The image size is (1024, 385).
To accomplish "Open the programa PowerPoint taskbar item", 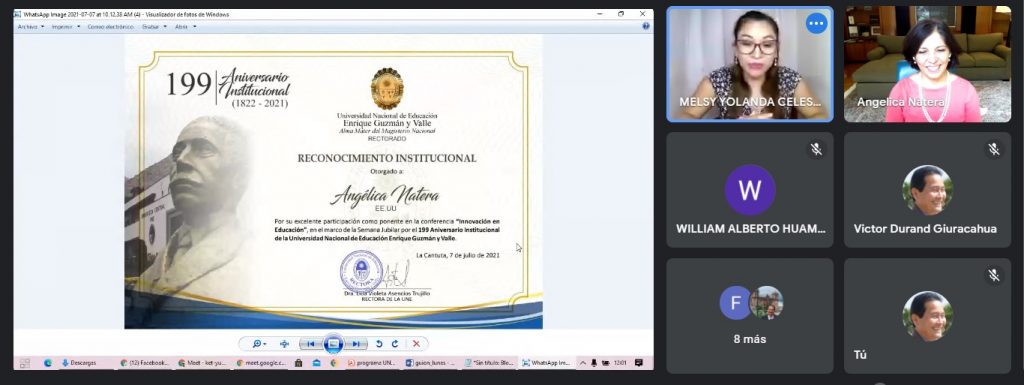I will (x=372, y=363).
